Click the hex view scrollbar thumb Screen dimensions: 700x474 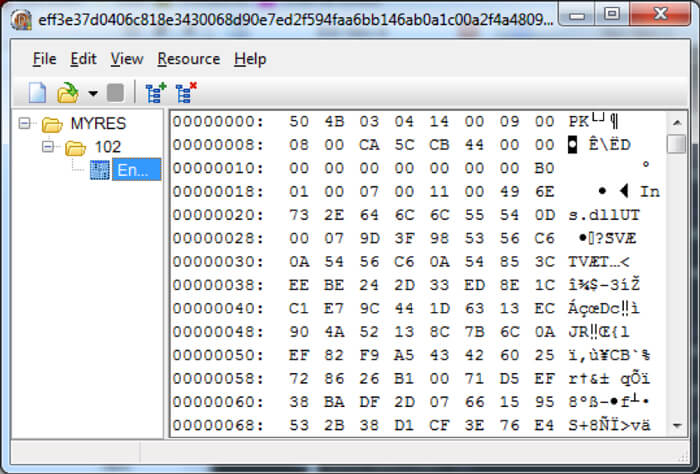pos(677,144)
